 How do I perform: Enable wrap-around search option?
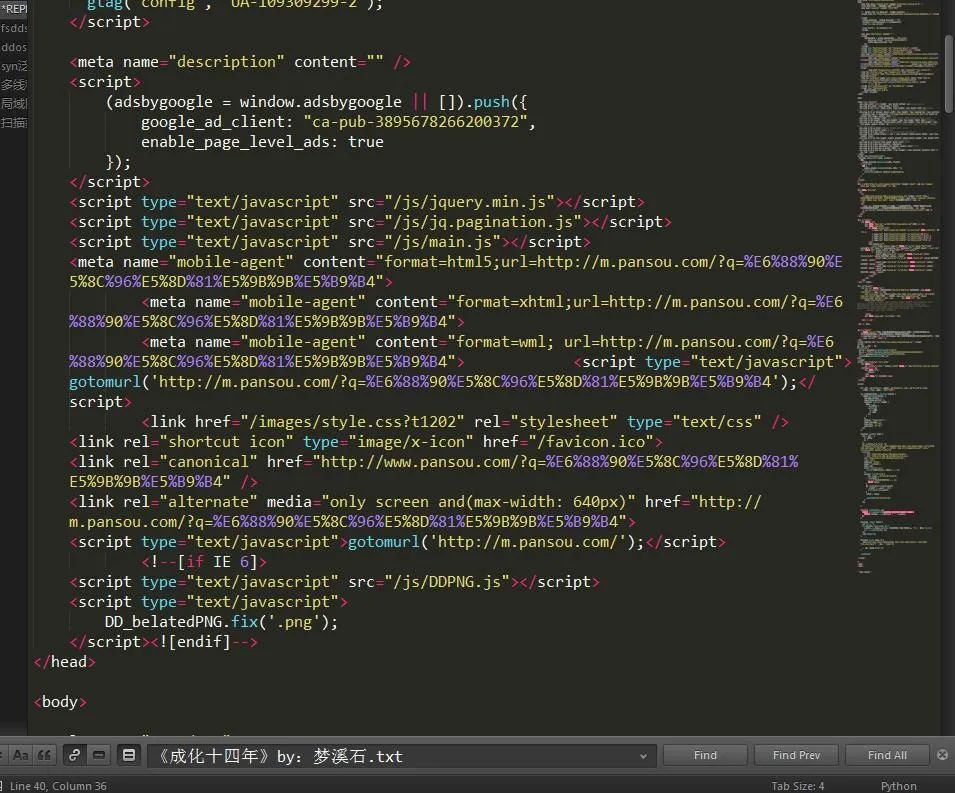tap(73, 756)
